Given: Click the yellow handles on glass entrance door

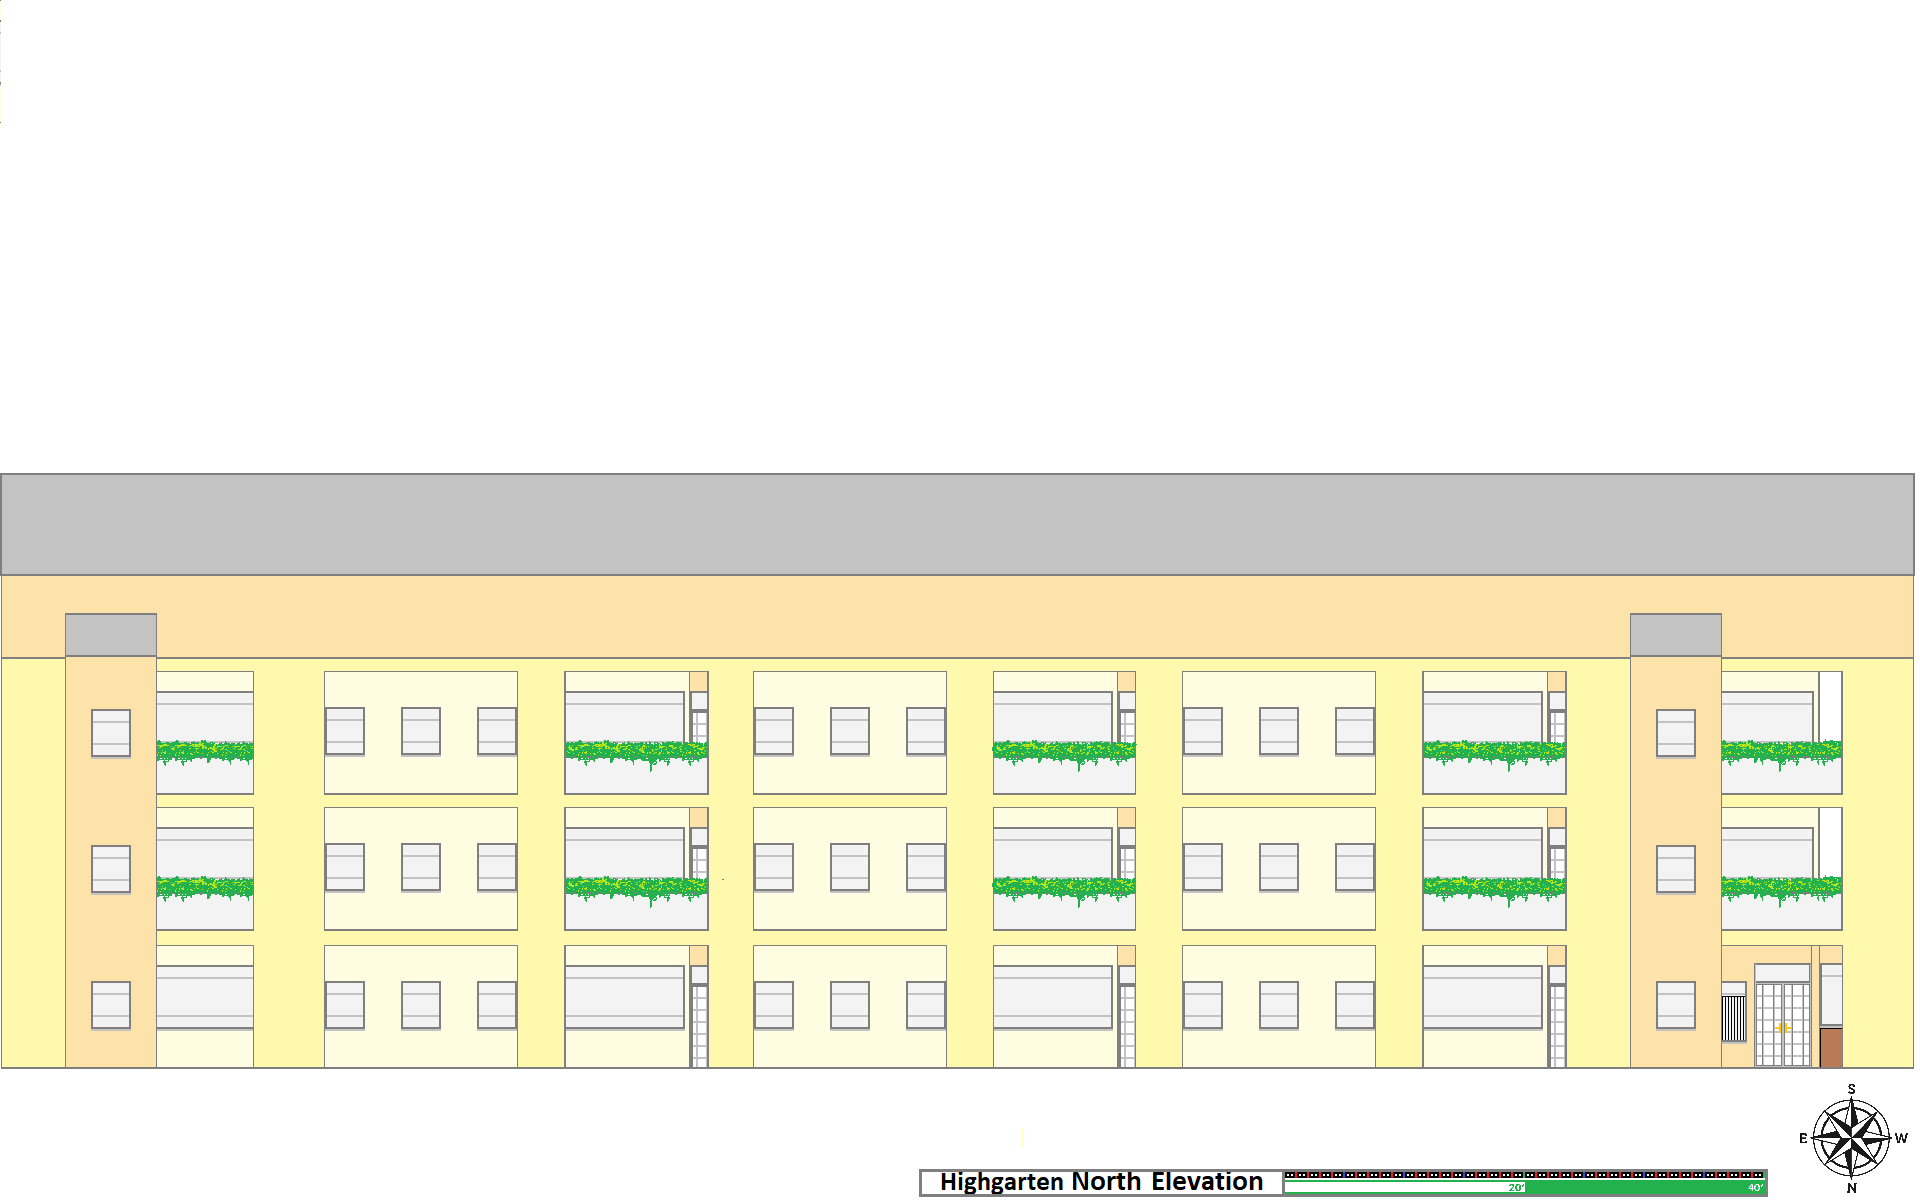Looking at the screenshot, I should 1782,1028.
